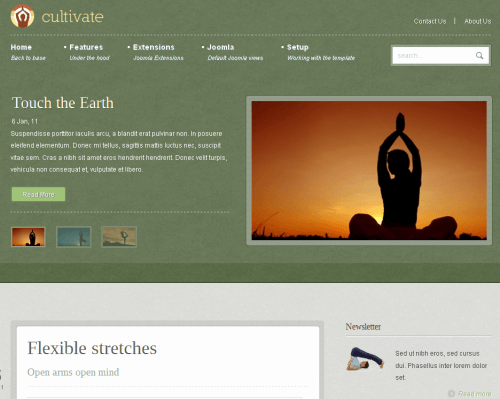Image resolution: width=500 pixels, height=399 pixels.
Task: Open the Home menu item
Action: click(x=21, y=47)
